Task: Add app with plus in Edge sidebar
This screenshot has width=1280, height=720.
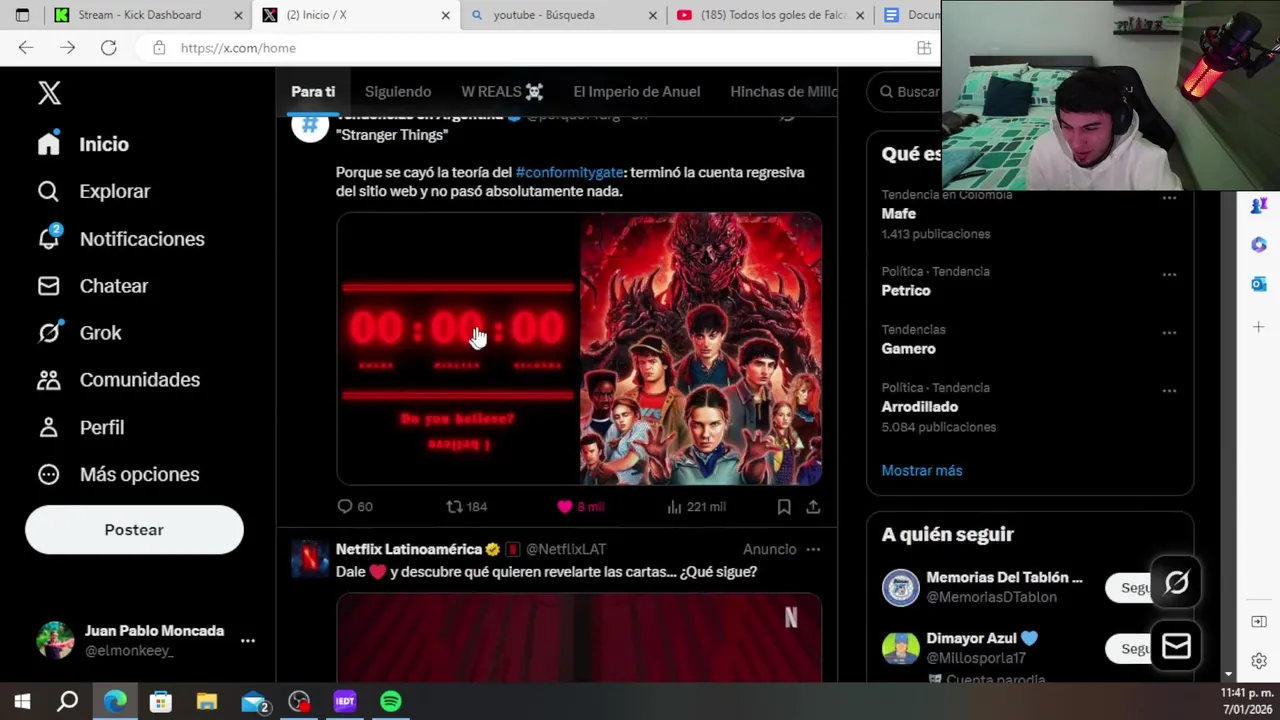Action: point(1259,327)
